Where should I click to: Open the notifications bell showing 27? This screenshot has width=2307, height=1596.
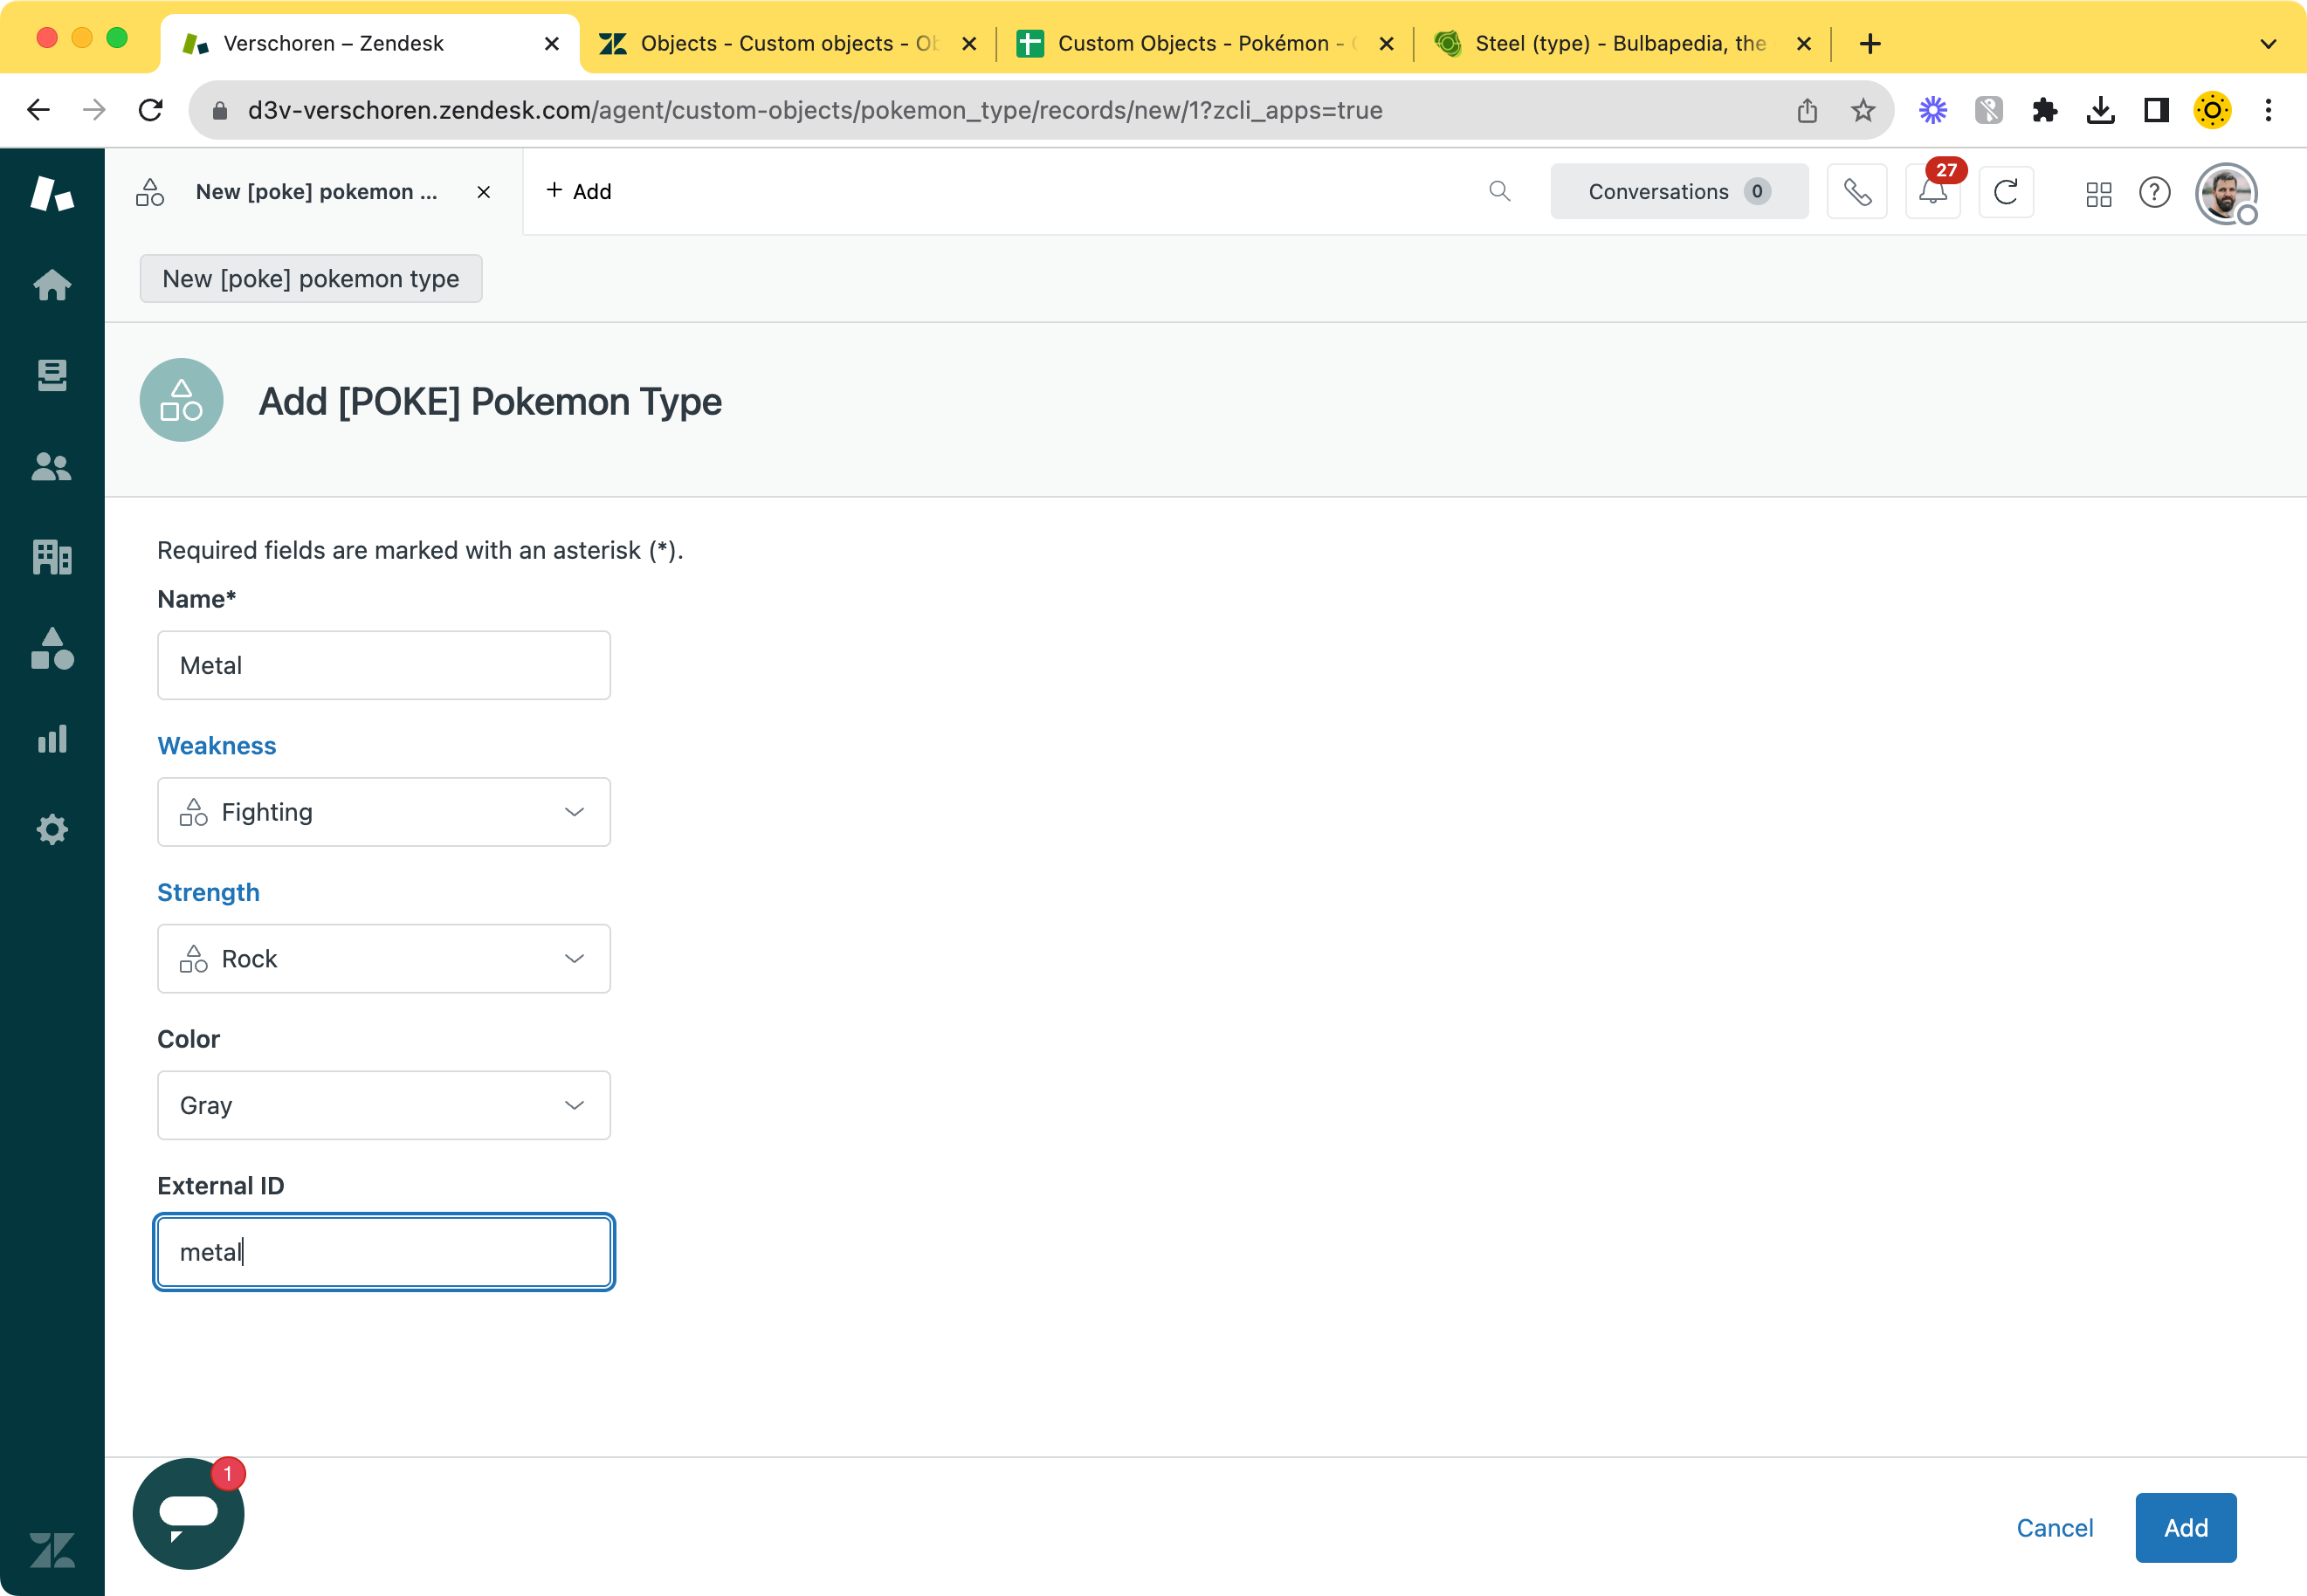click(x=1931, y=191)
